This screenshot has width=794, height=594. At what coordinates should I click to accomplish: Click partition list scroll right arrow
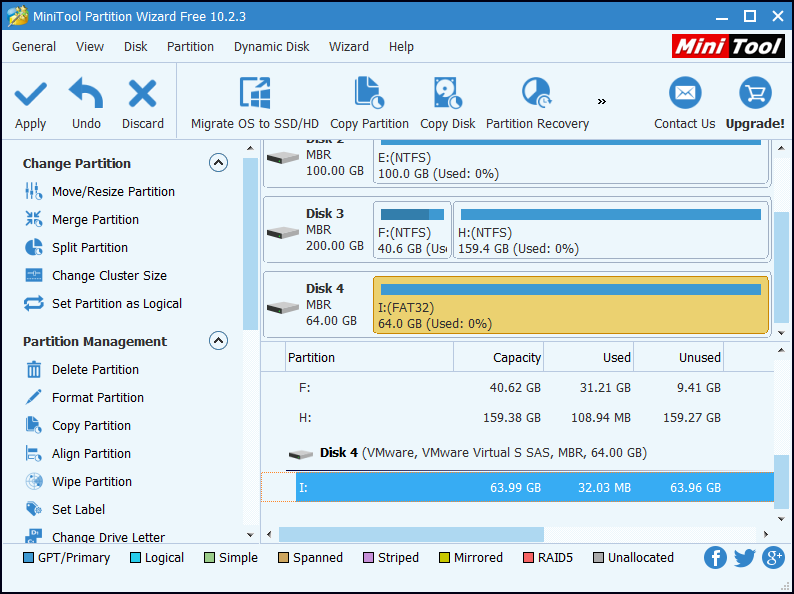click(766, 534)
